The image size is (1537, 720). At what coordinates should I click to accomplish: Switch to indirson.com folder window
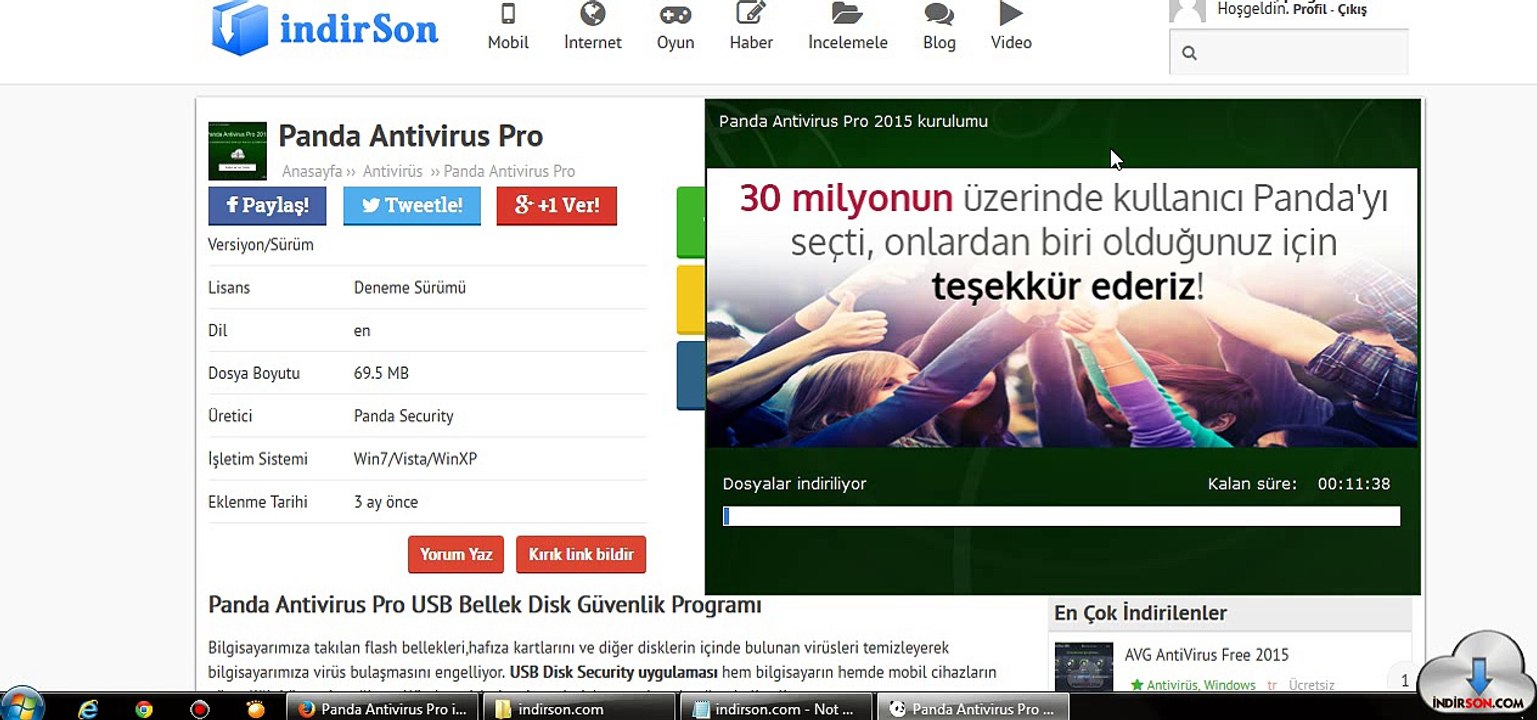pos(581,709)
